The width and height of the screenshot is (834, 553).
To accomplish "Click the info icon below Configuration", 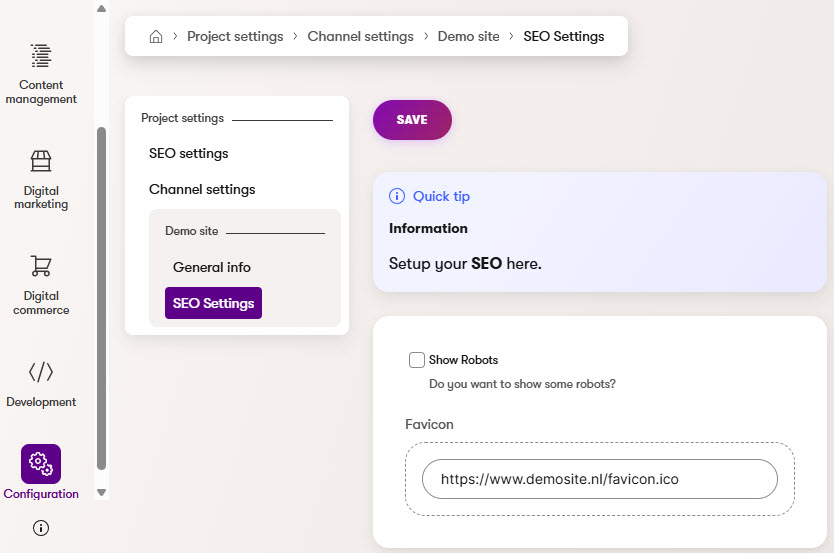I will coord(41,528).
